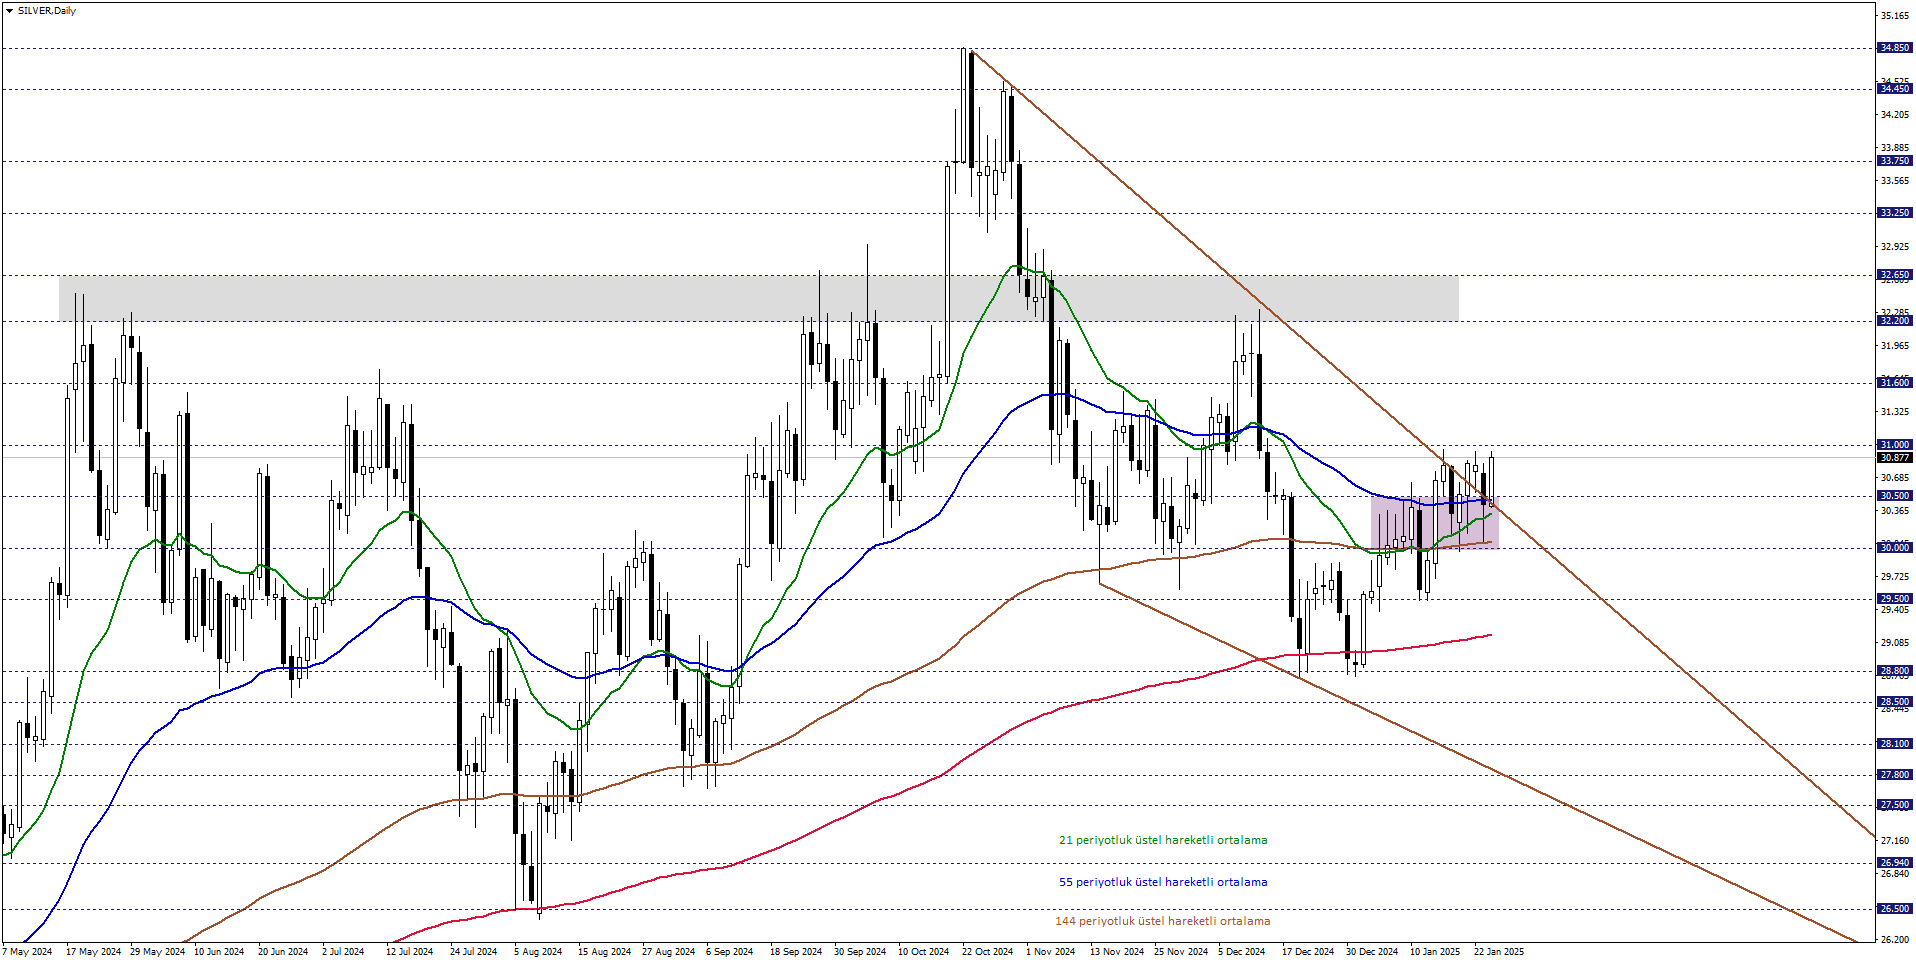Click the 33.750 price level tag
Viewport: 1916px width, 963px height.
point(1895,161)
